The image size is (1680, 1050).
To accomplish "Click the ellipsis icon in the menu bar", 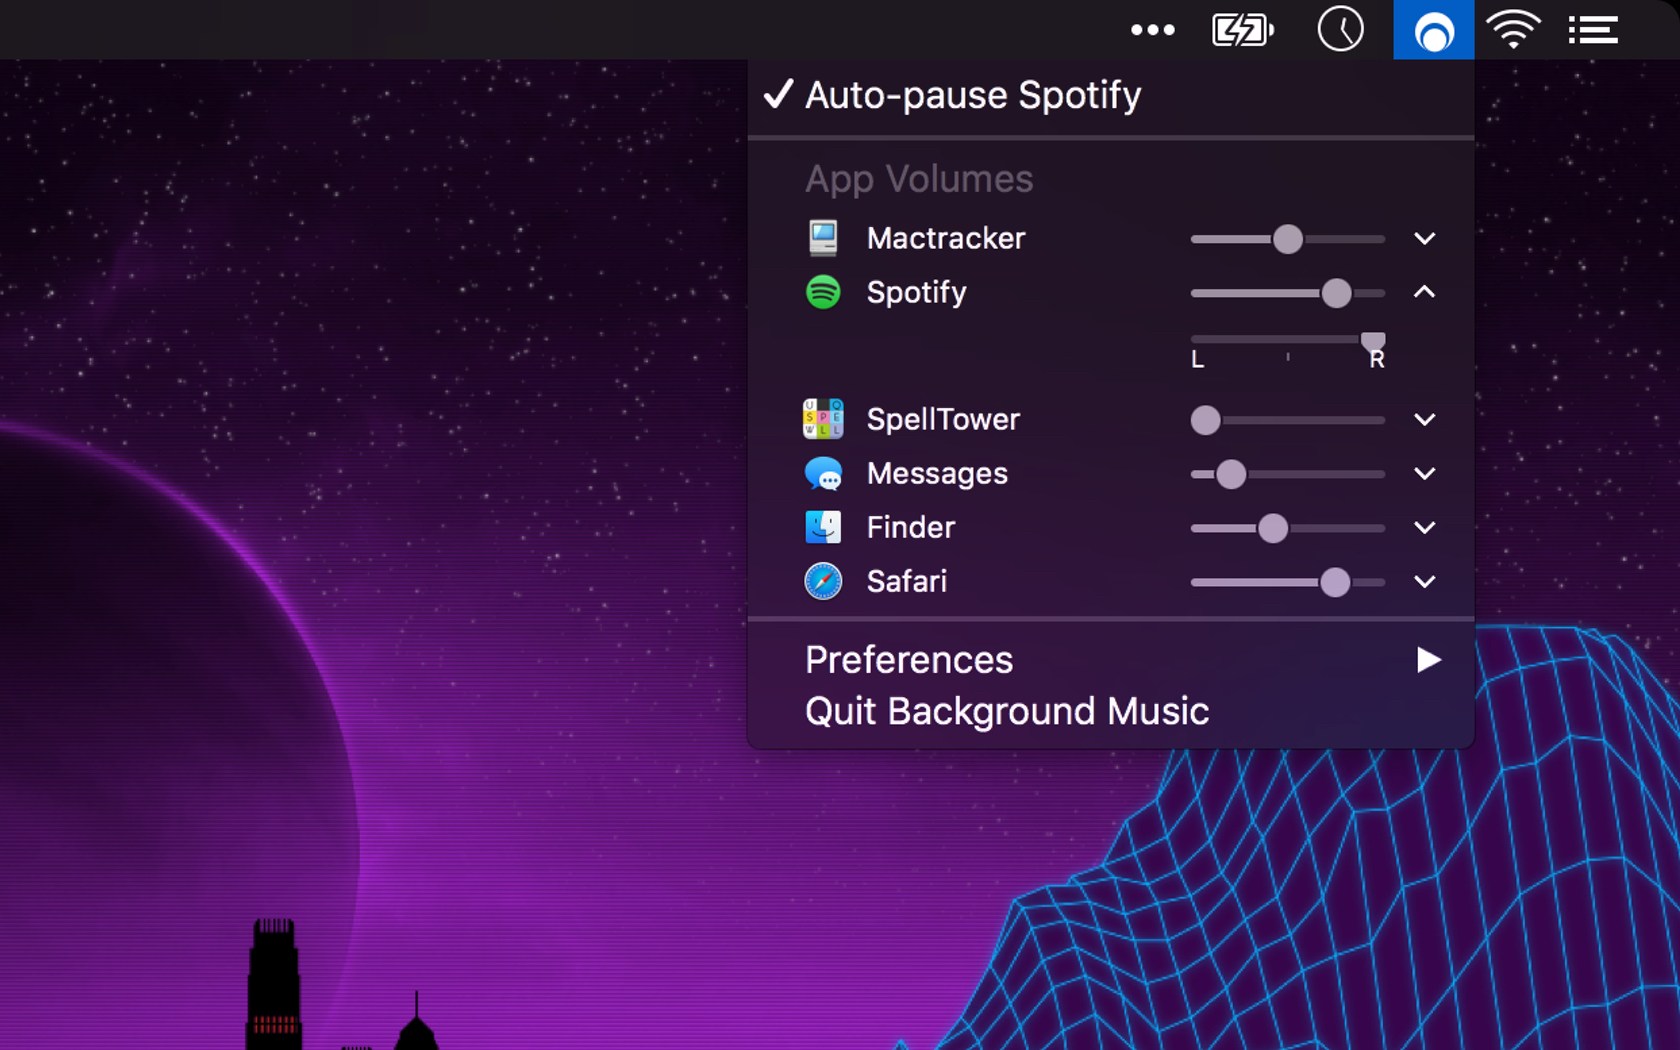I will click(1153, 29).
